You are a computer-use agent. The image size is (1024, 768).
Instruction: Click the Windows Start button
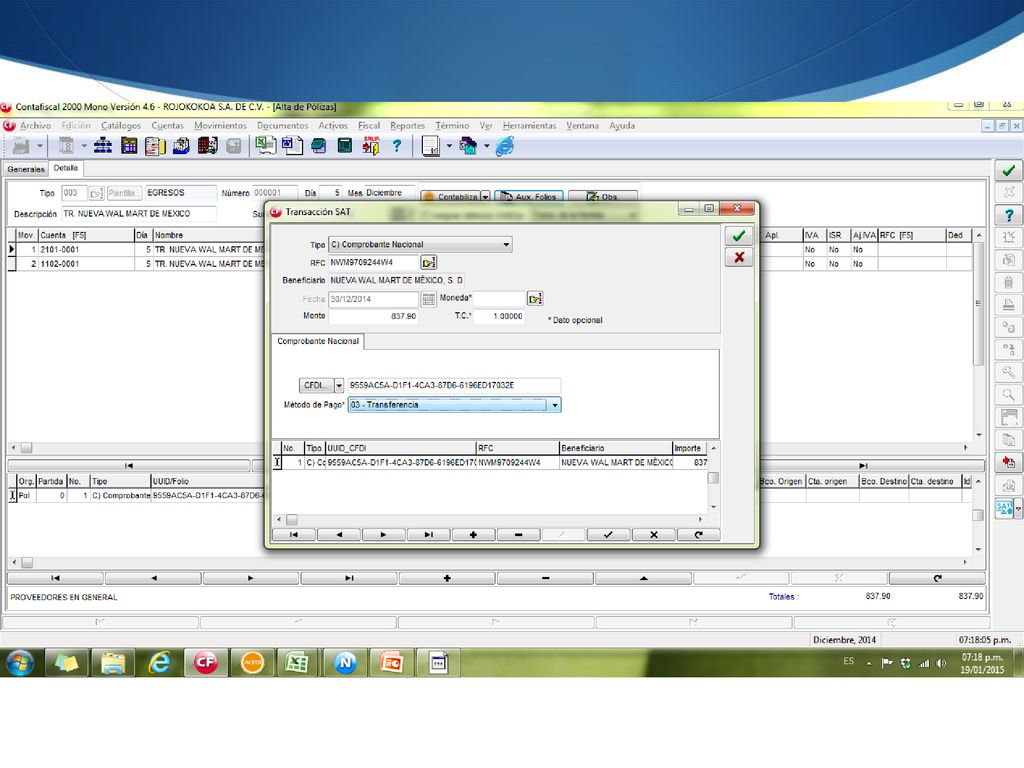click(20, 663)
